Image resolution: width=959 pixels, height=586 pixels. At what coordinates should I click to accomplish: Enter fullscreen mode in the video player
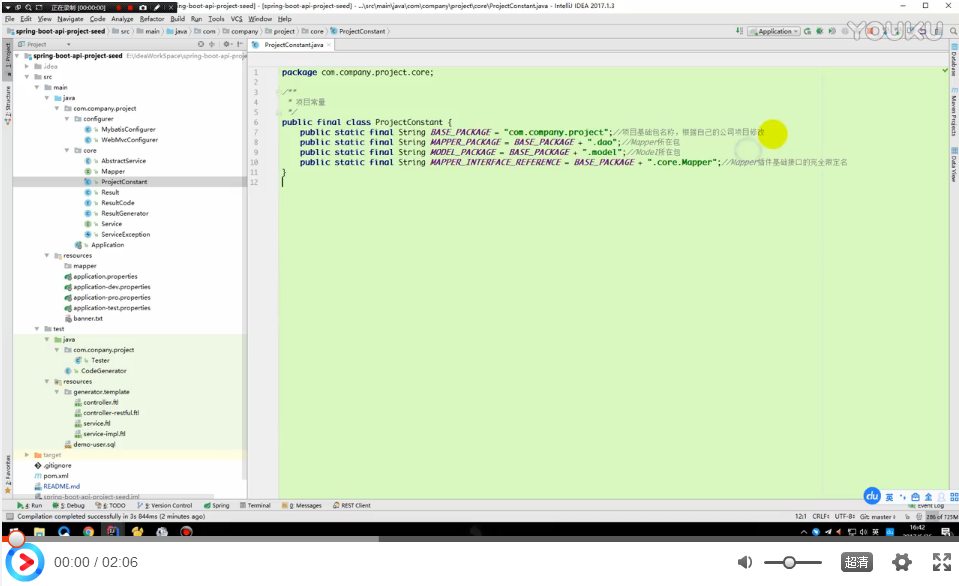click(941, 562)
